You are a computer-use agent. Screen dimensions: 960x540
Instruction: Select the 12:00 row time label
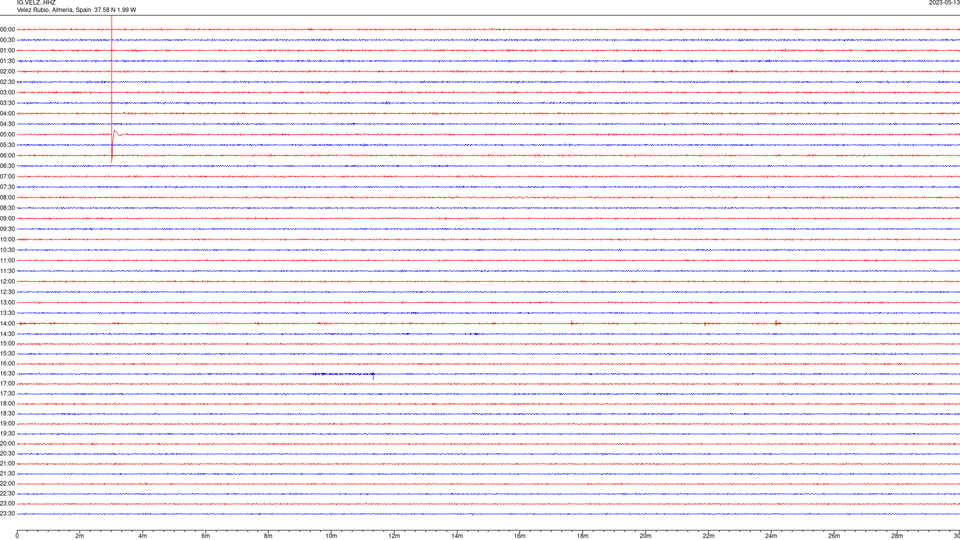click(7, 282)
